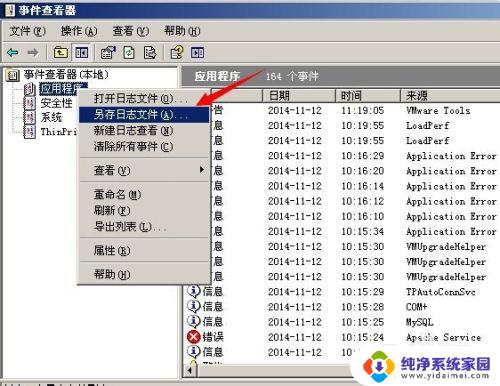This screenshot has height=386, width=500.
Task: Click the Forward arrow toolbar icon
Action: pyautogui.click(x=33, y=52)
